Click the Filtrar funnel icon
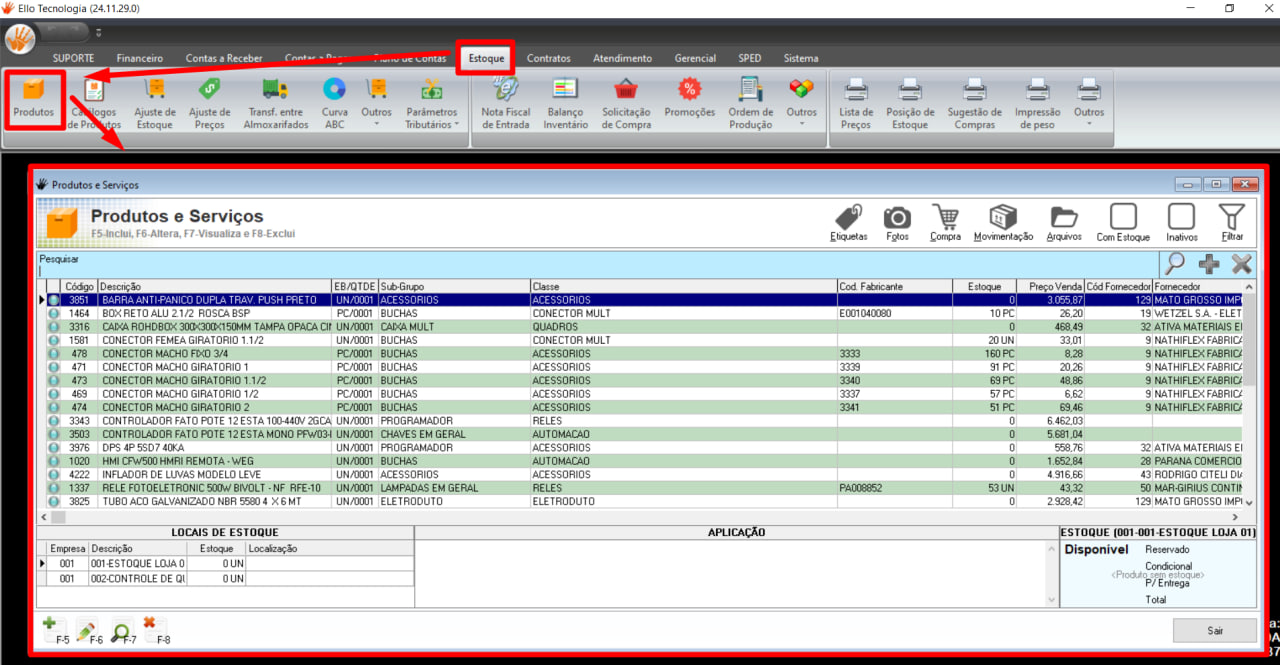 pos(1232,223)
